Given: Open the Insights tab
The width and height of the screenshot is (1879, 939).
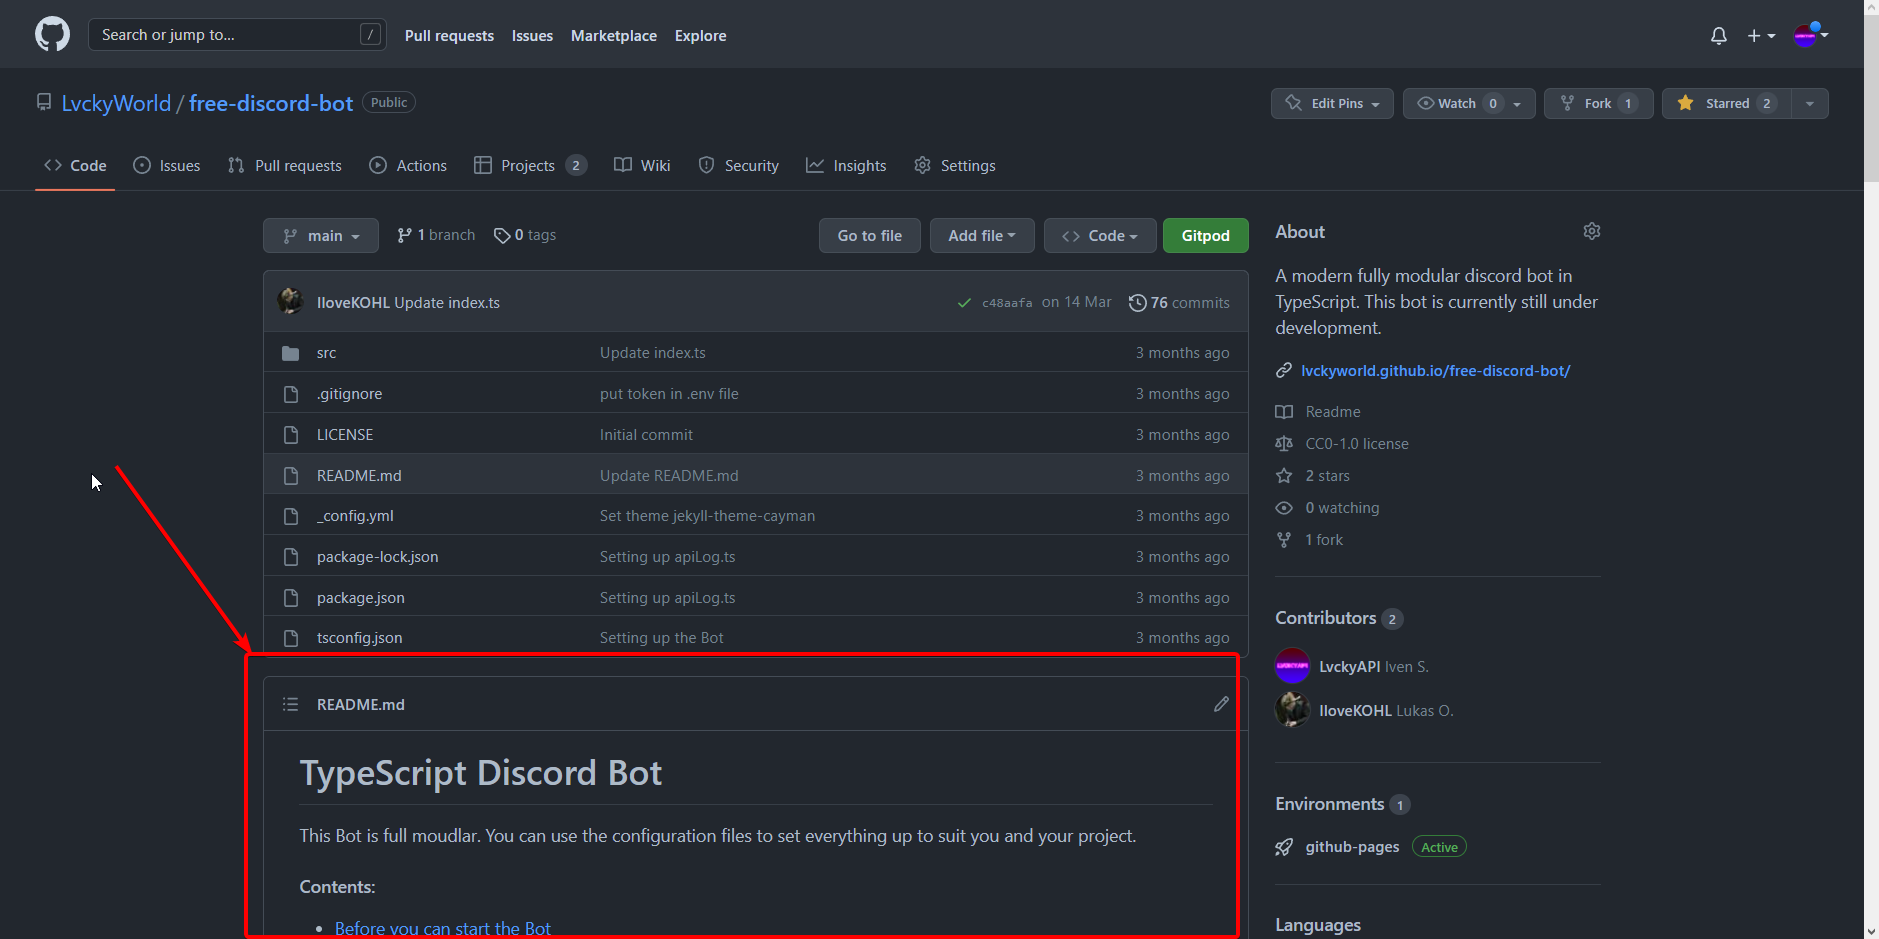Looking at the screenshot, I should tap(846, 166).
